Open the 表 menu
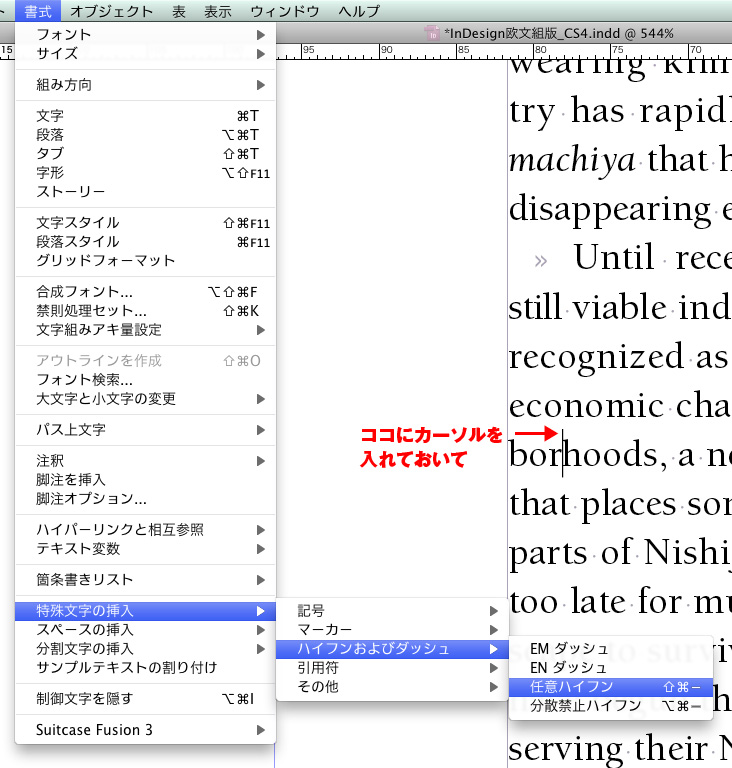Image resolution: width=732 pixels, height=768 pixels. tap(179, 11)
